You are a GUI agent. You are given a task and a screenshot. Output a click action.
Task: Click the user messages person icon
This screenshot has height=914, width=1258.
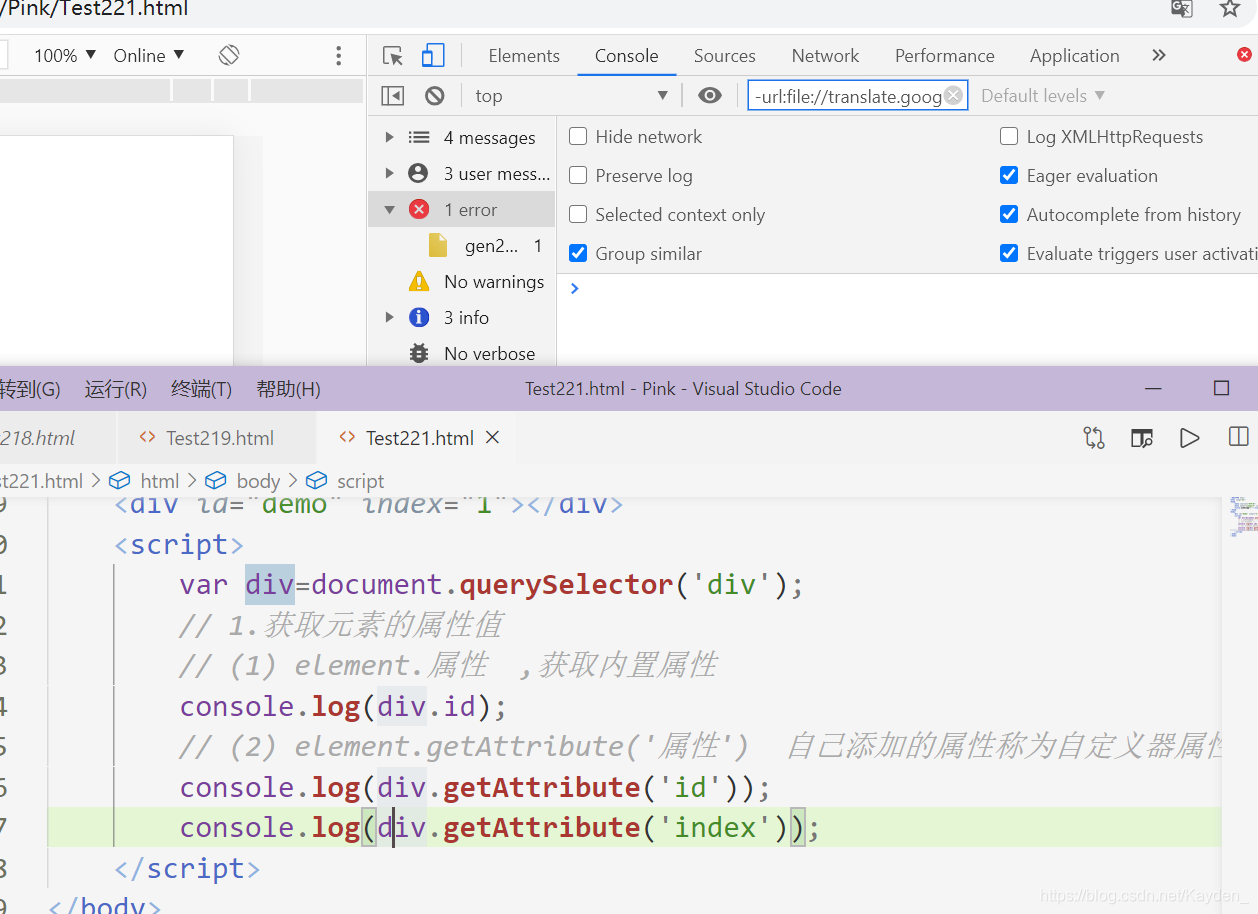419,174
